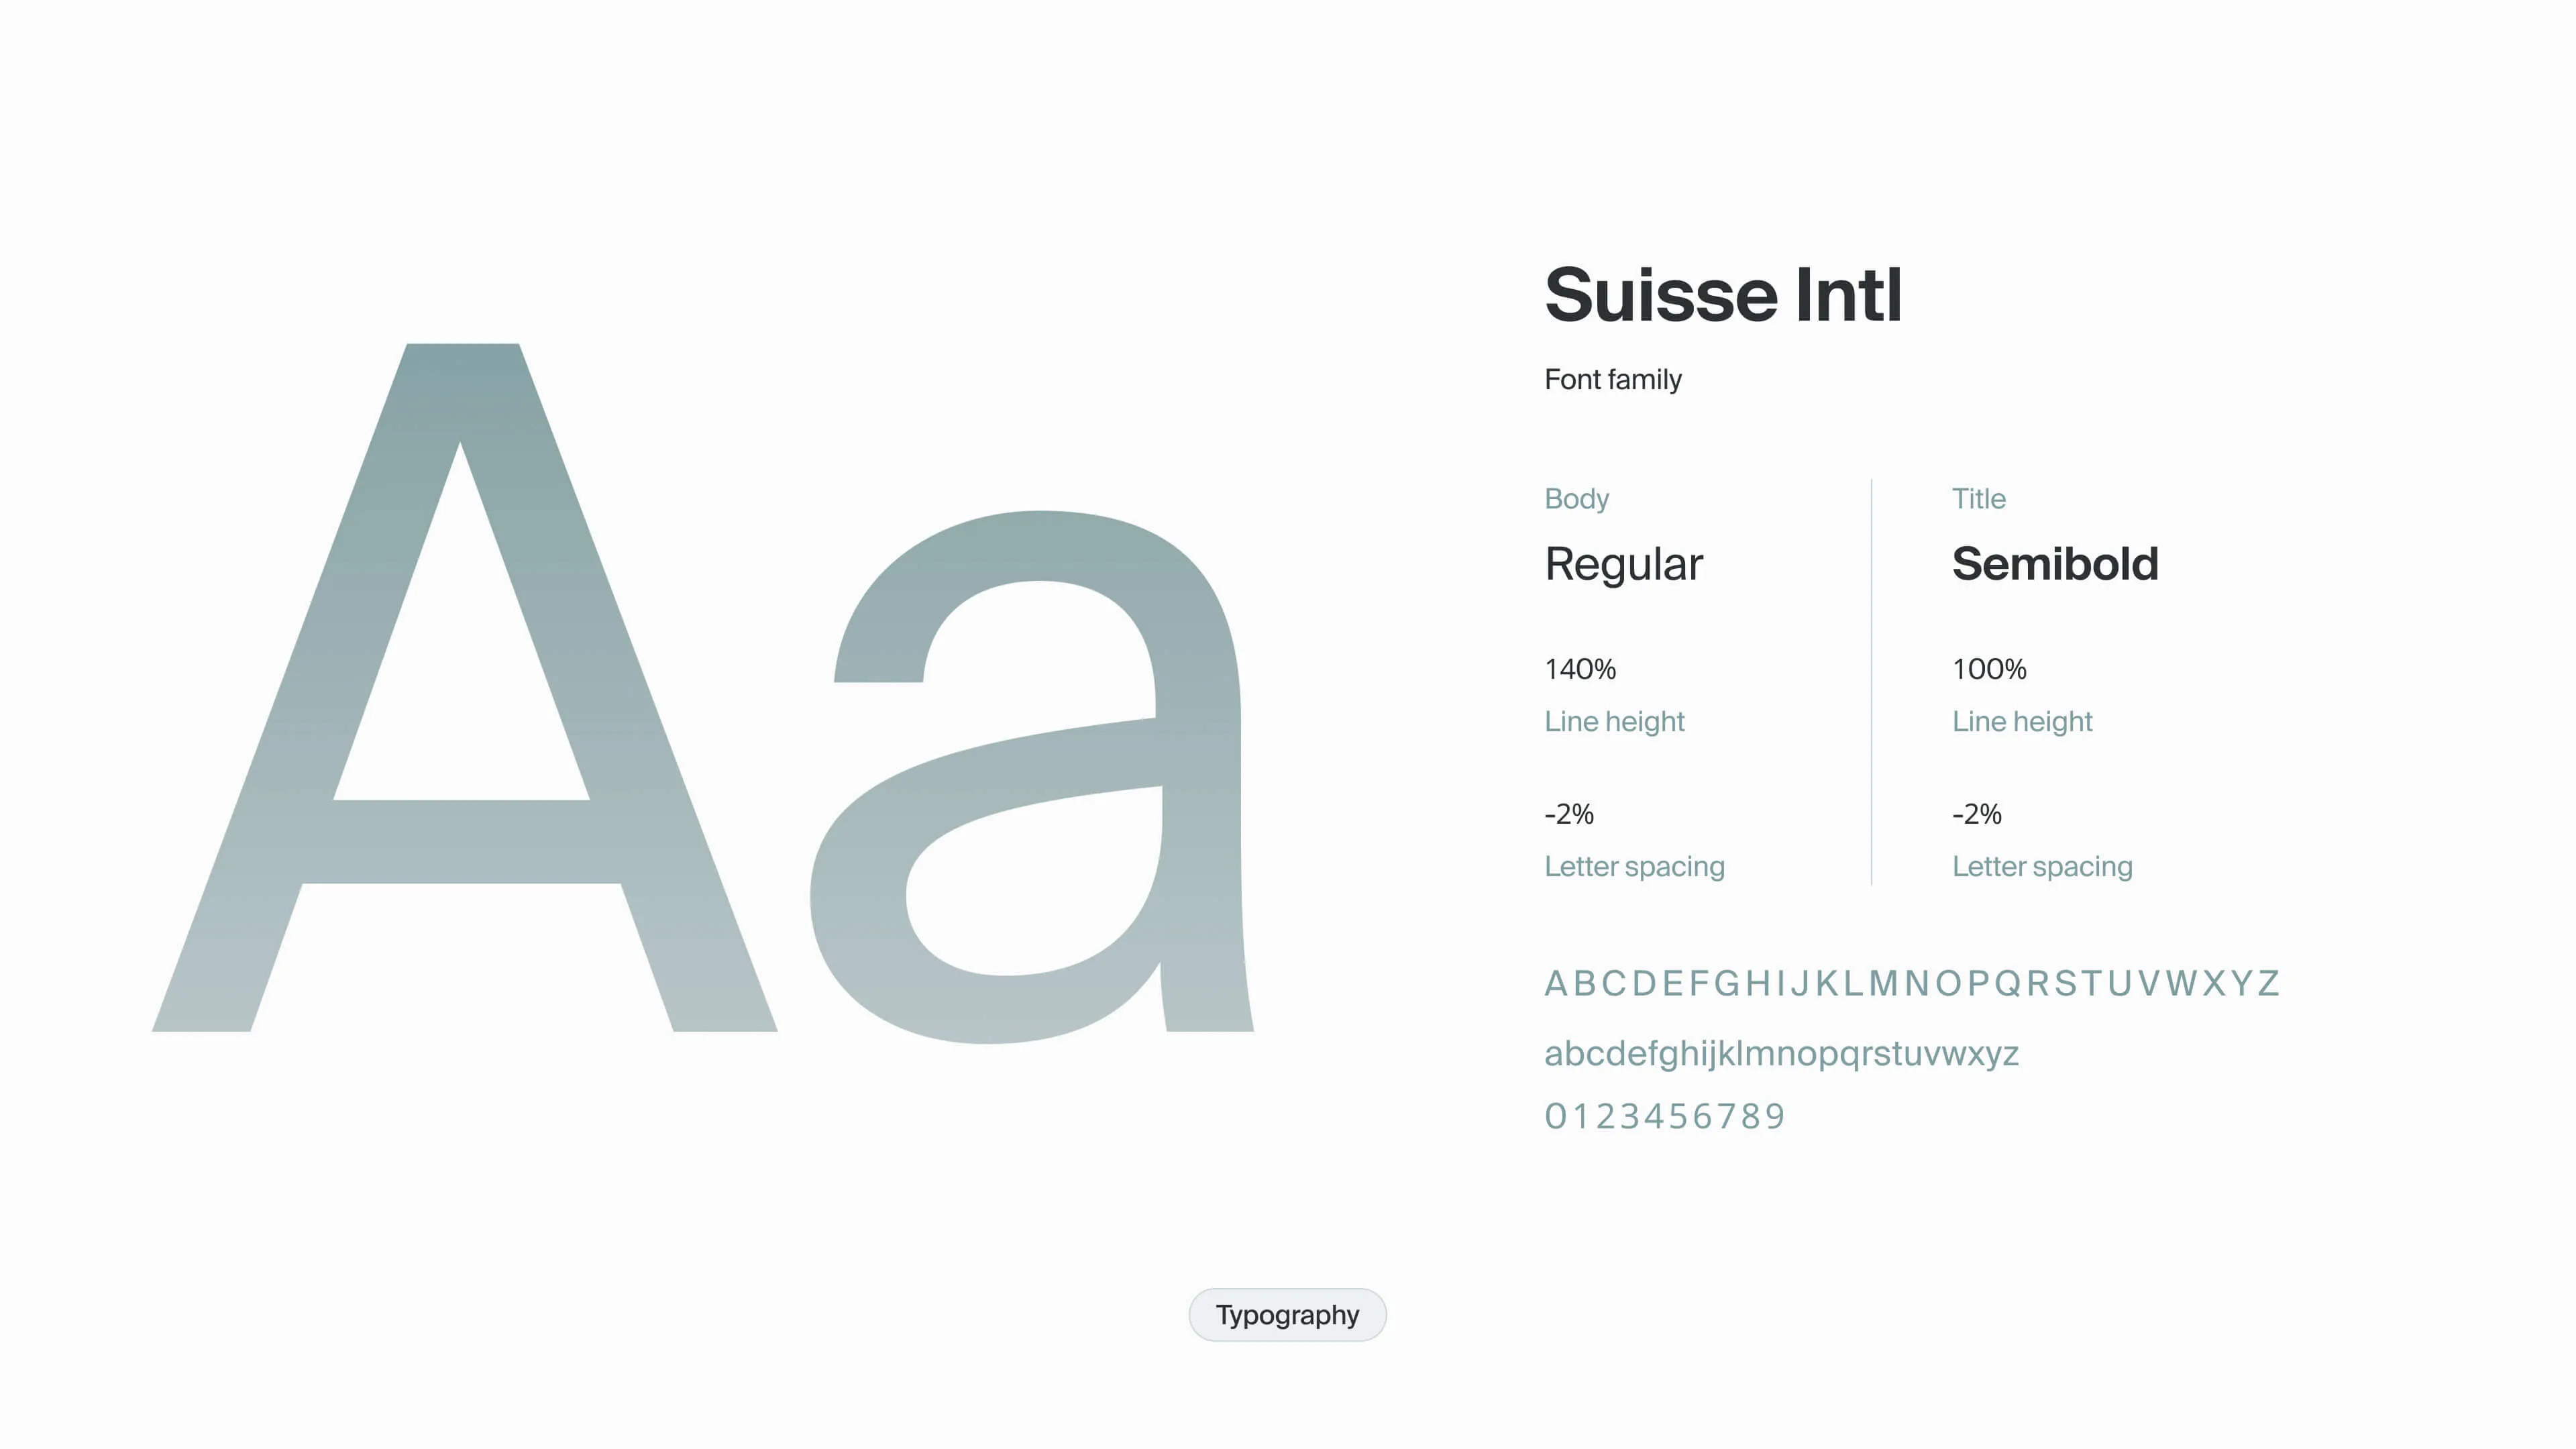
Task: Select the 140% line height value
Action: tap(1580, 669)
